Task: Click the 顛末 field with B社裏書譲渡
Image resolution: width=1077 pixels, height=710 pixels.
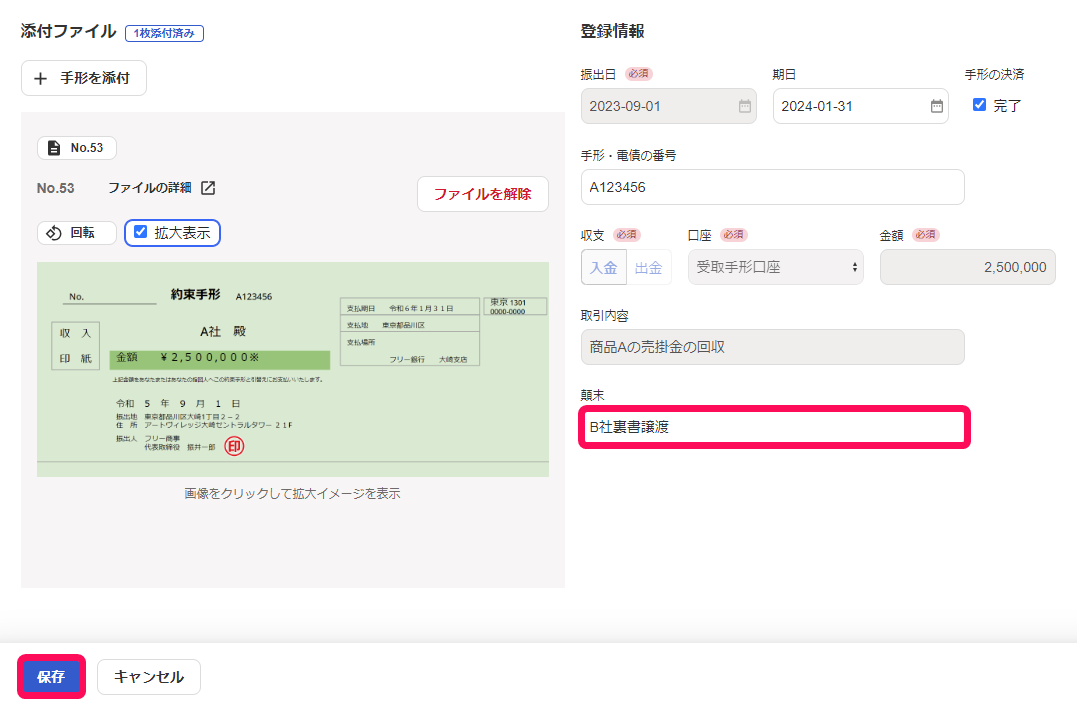Action: click(774, 427)
